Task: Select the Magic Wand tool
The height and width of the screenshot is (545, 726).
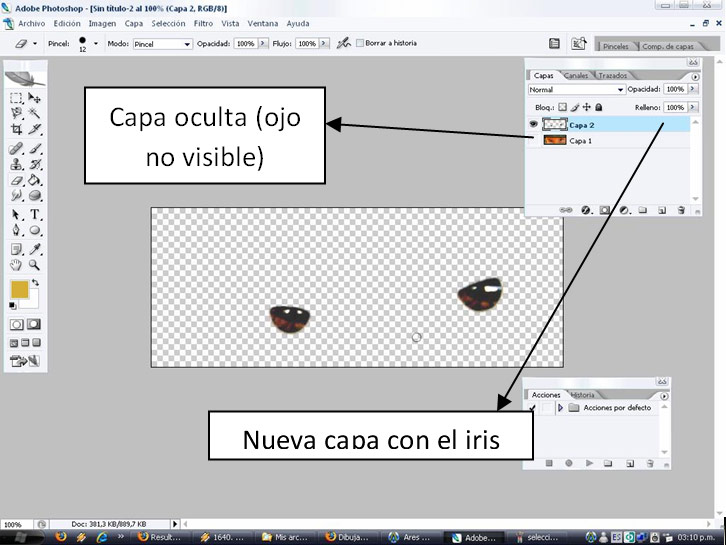Action: click(x=34, y=113)
